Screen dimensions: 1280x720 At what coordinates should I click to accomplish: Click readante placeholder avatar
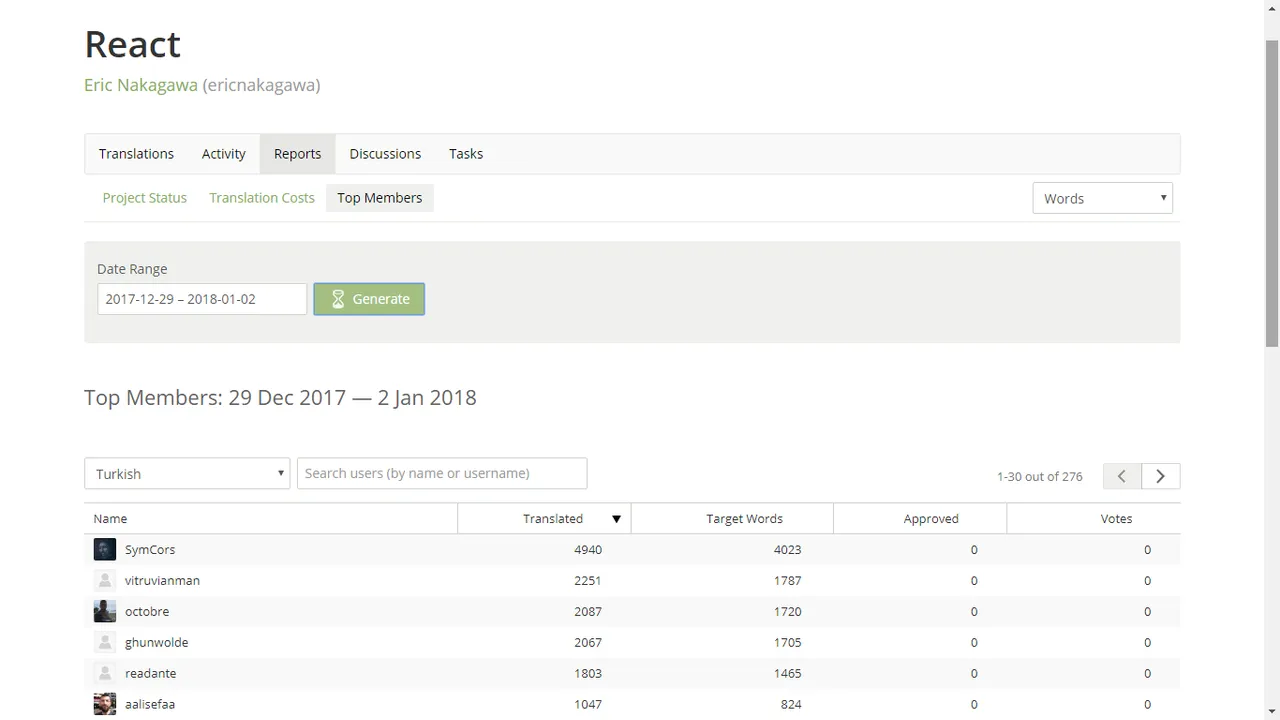[105, 673]
